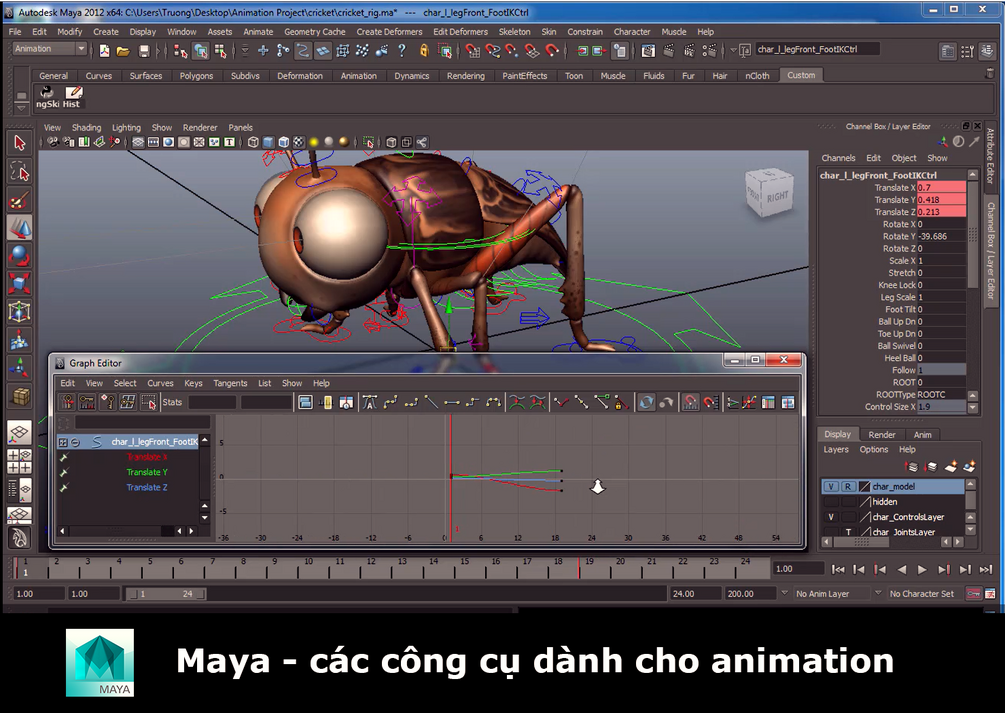Viewport: 1005px width, 713px height.
Task: Select the arrow Select tool in the toolbox
Action: point(19,143)
